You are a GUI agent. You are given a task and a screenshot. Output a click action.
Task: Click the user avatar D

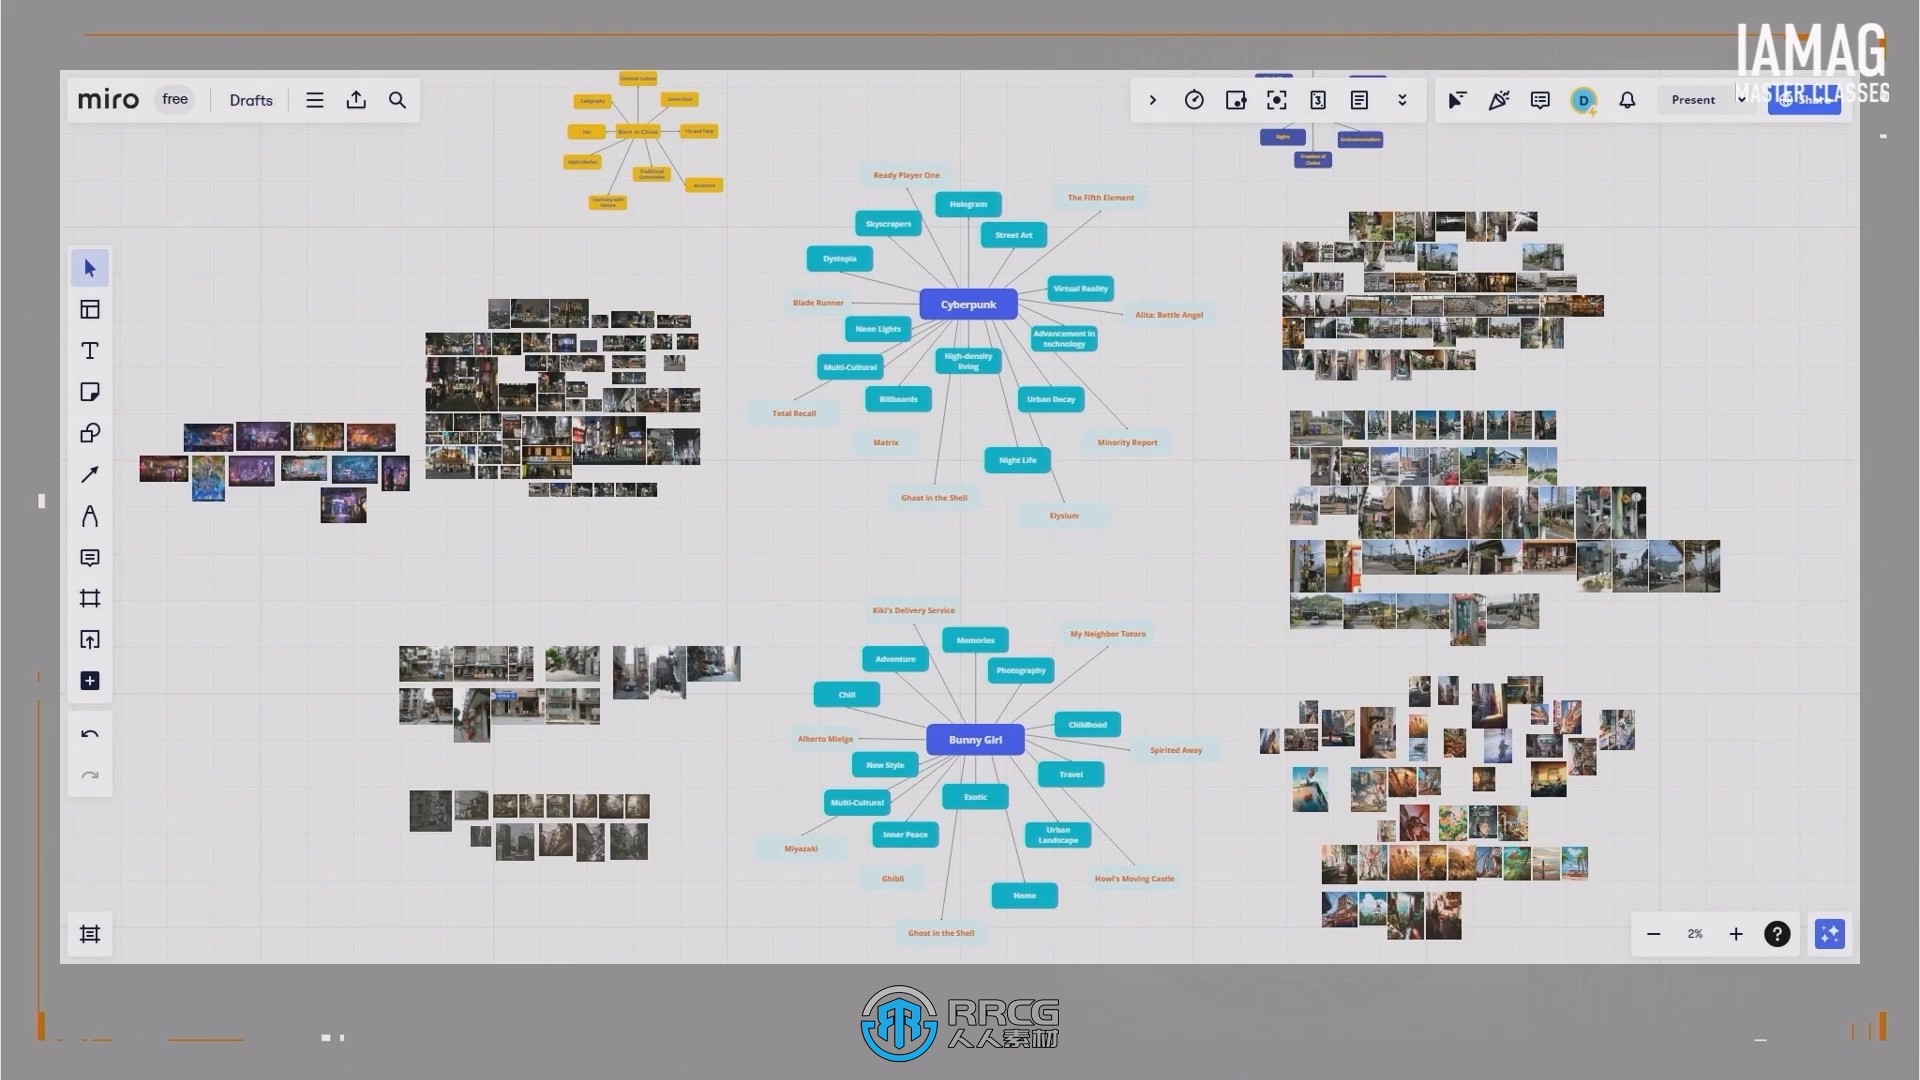1583,100
